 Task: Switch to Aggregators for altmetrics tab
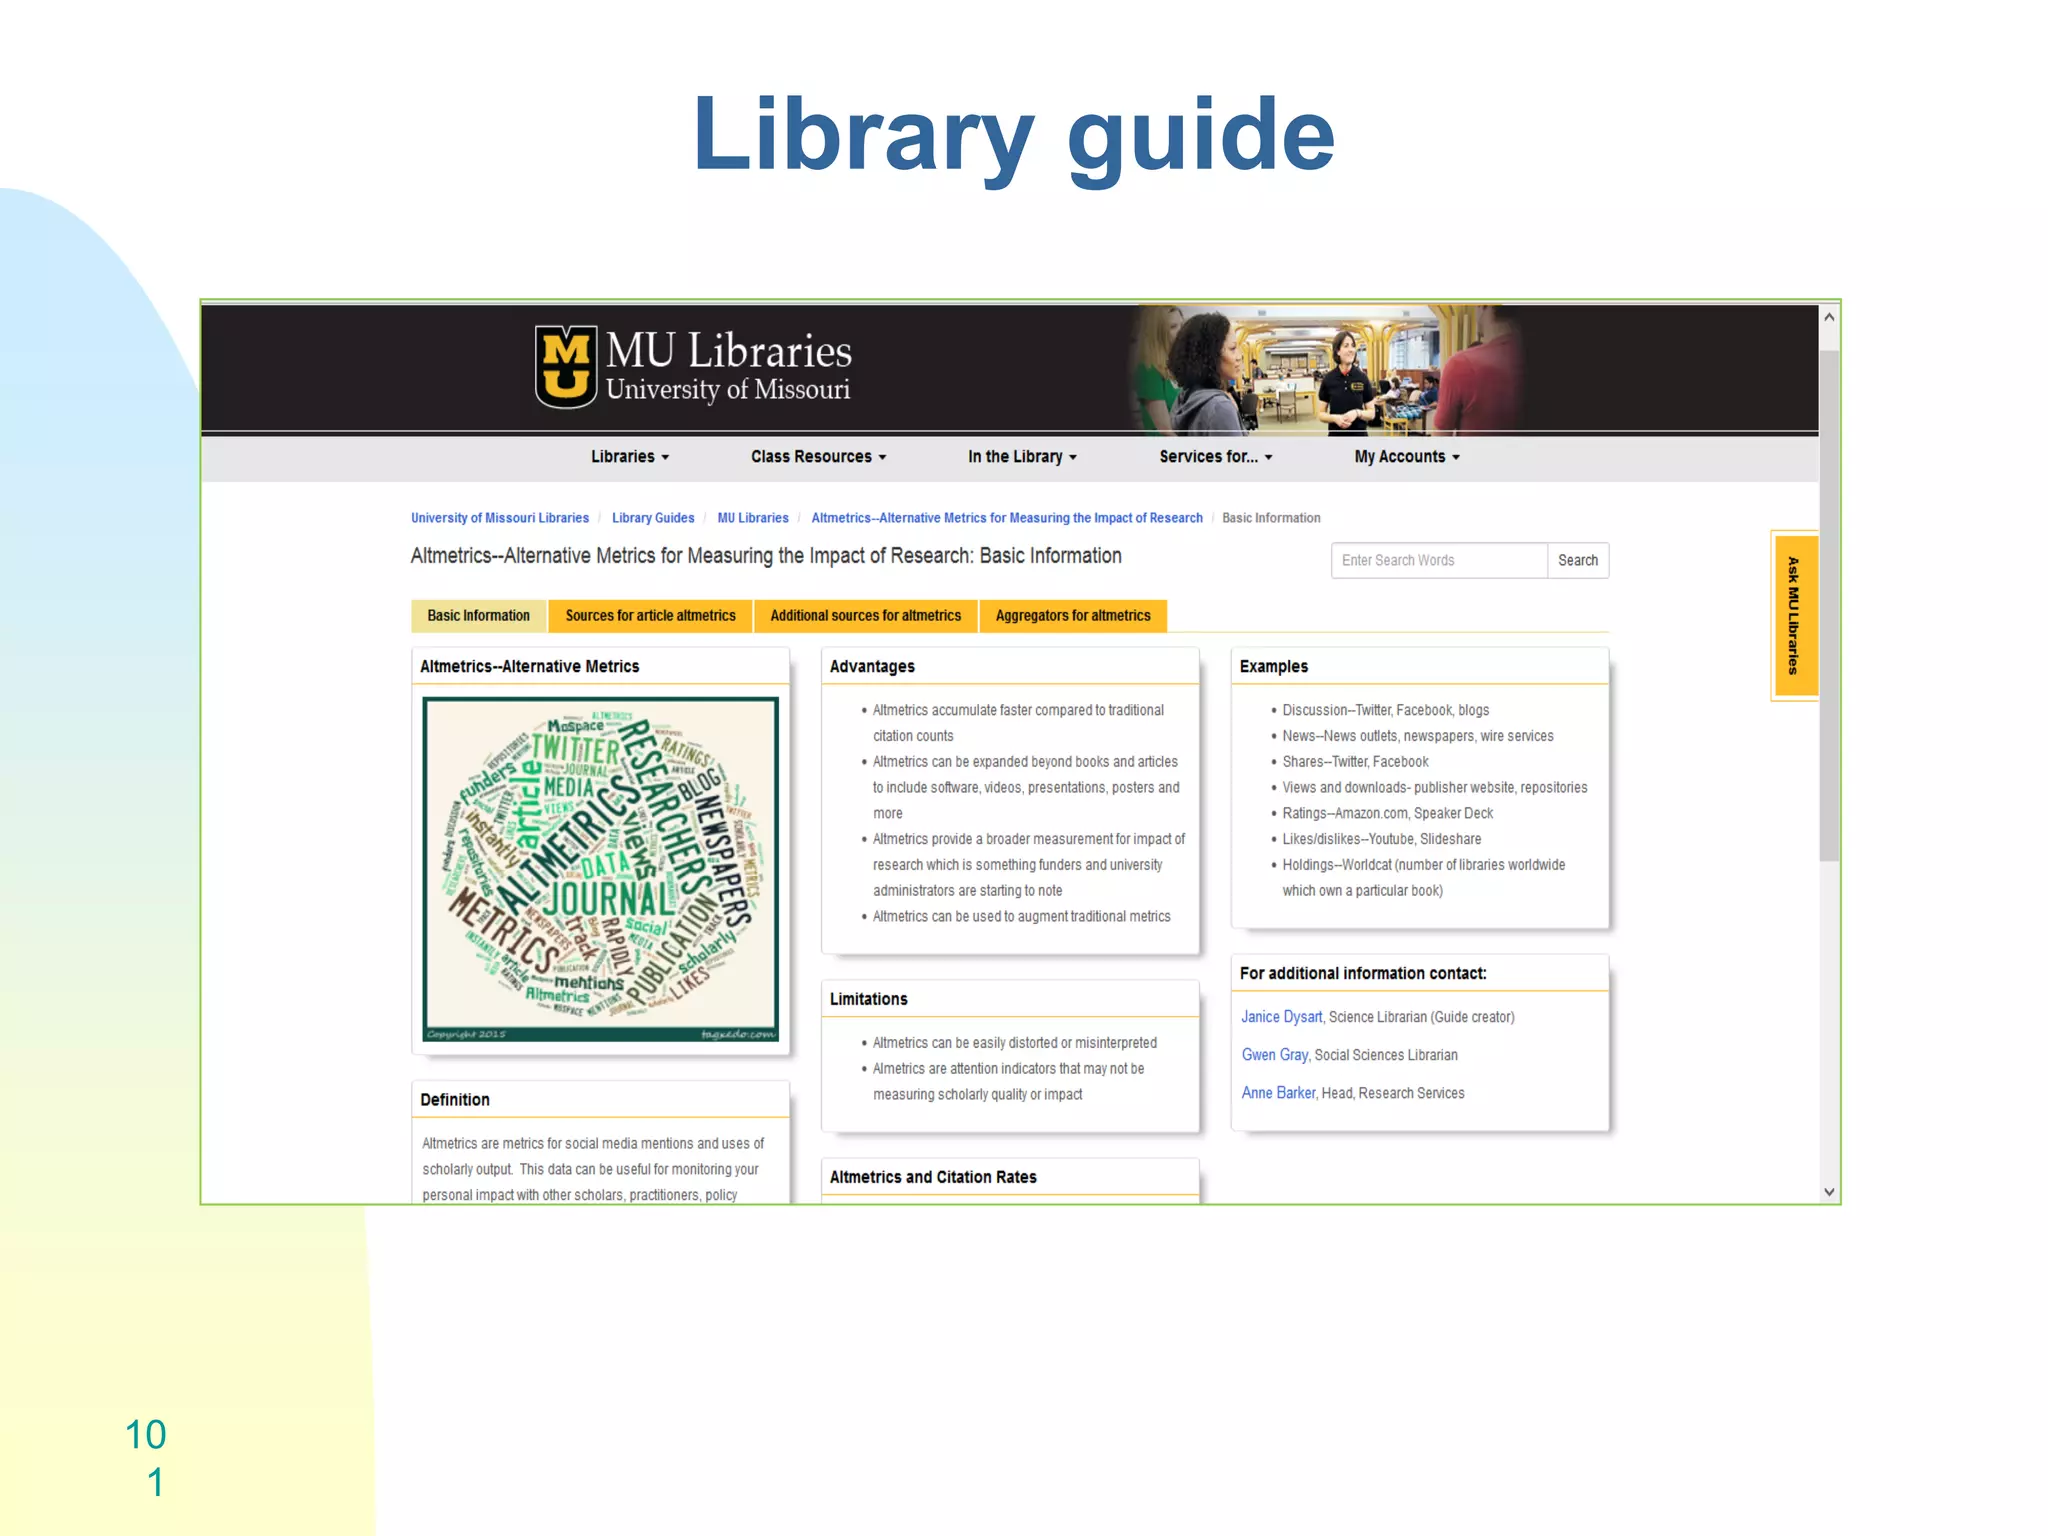click(1073, 616)
